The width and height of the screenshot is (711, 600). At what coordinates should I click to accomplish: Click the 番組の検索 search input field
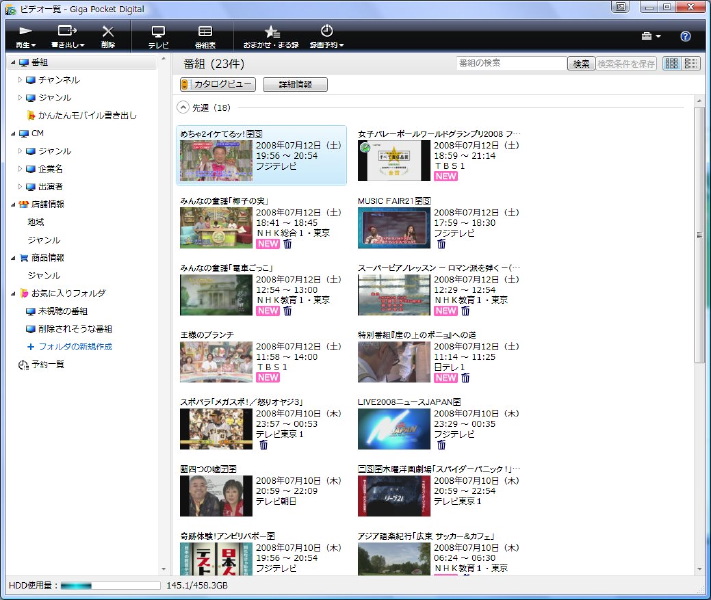(x=510, y=64)
